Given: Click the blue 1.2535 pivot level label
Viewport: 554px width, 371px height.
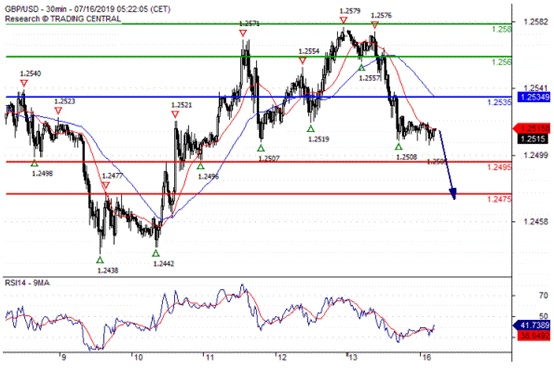Looking at the screenshot, I should (x=499, y=102).
